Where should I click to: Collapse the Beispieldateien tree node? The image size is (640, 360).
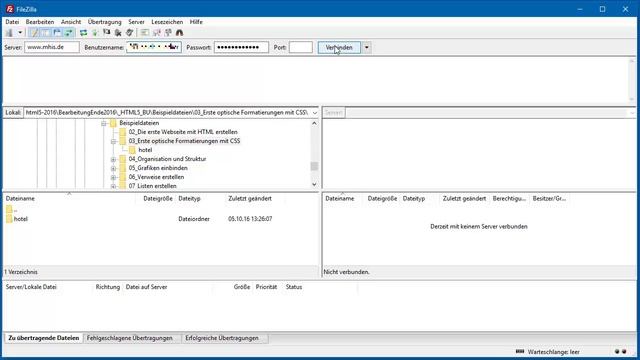[104, 123]
